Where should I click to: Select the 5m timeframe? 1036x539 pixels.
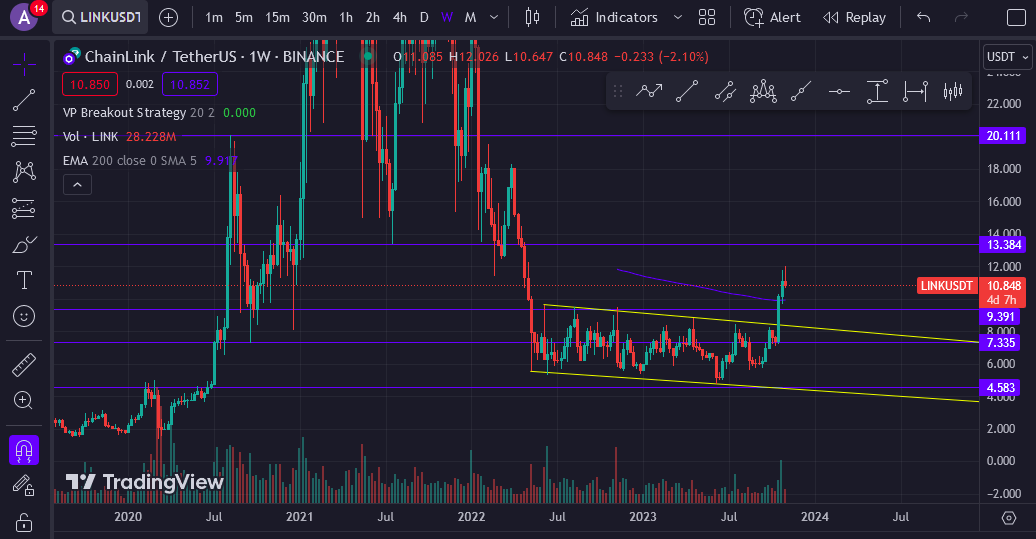[x=244, y=18]
